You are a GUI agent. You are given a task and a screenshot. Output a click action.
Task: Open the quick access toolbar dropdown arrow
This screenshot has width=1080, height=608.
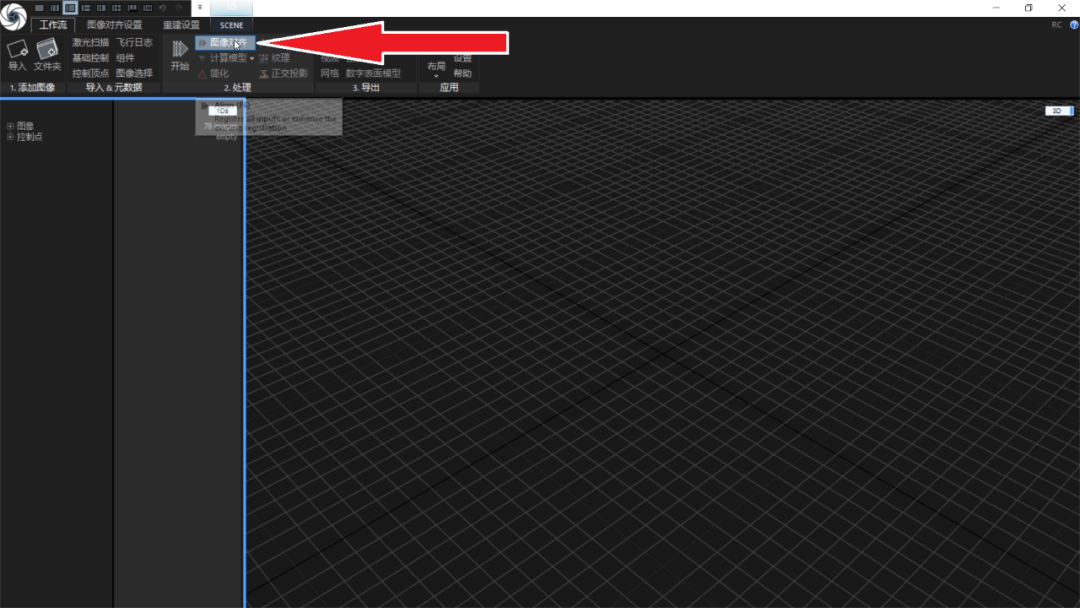200,8
